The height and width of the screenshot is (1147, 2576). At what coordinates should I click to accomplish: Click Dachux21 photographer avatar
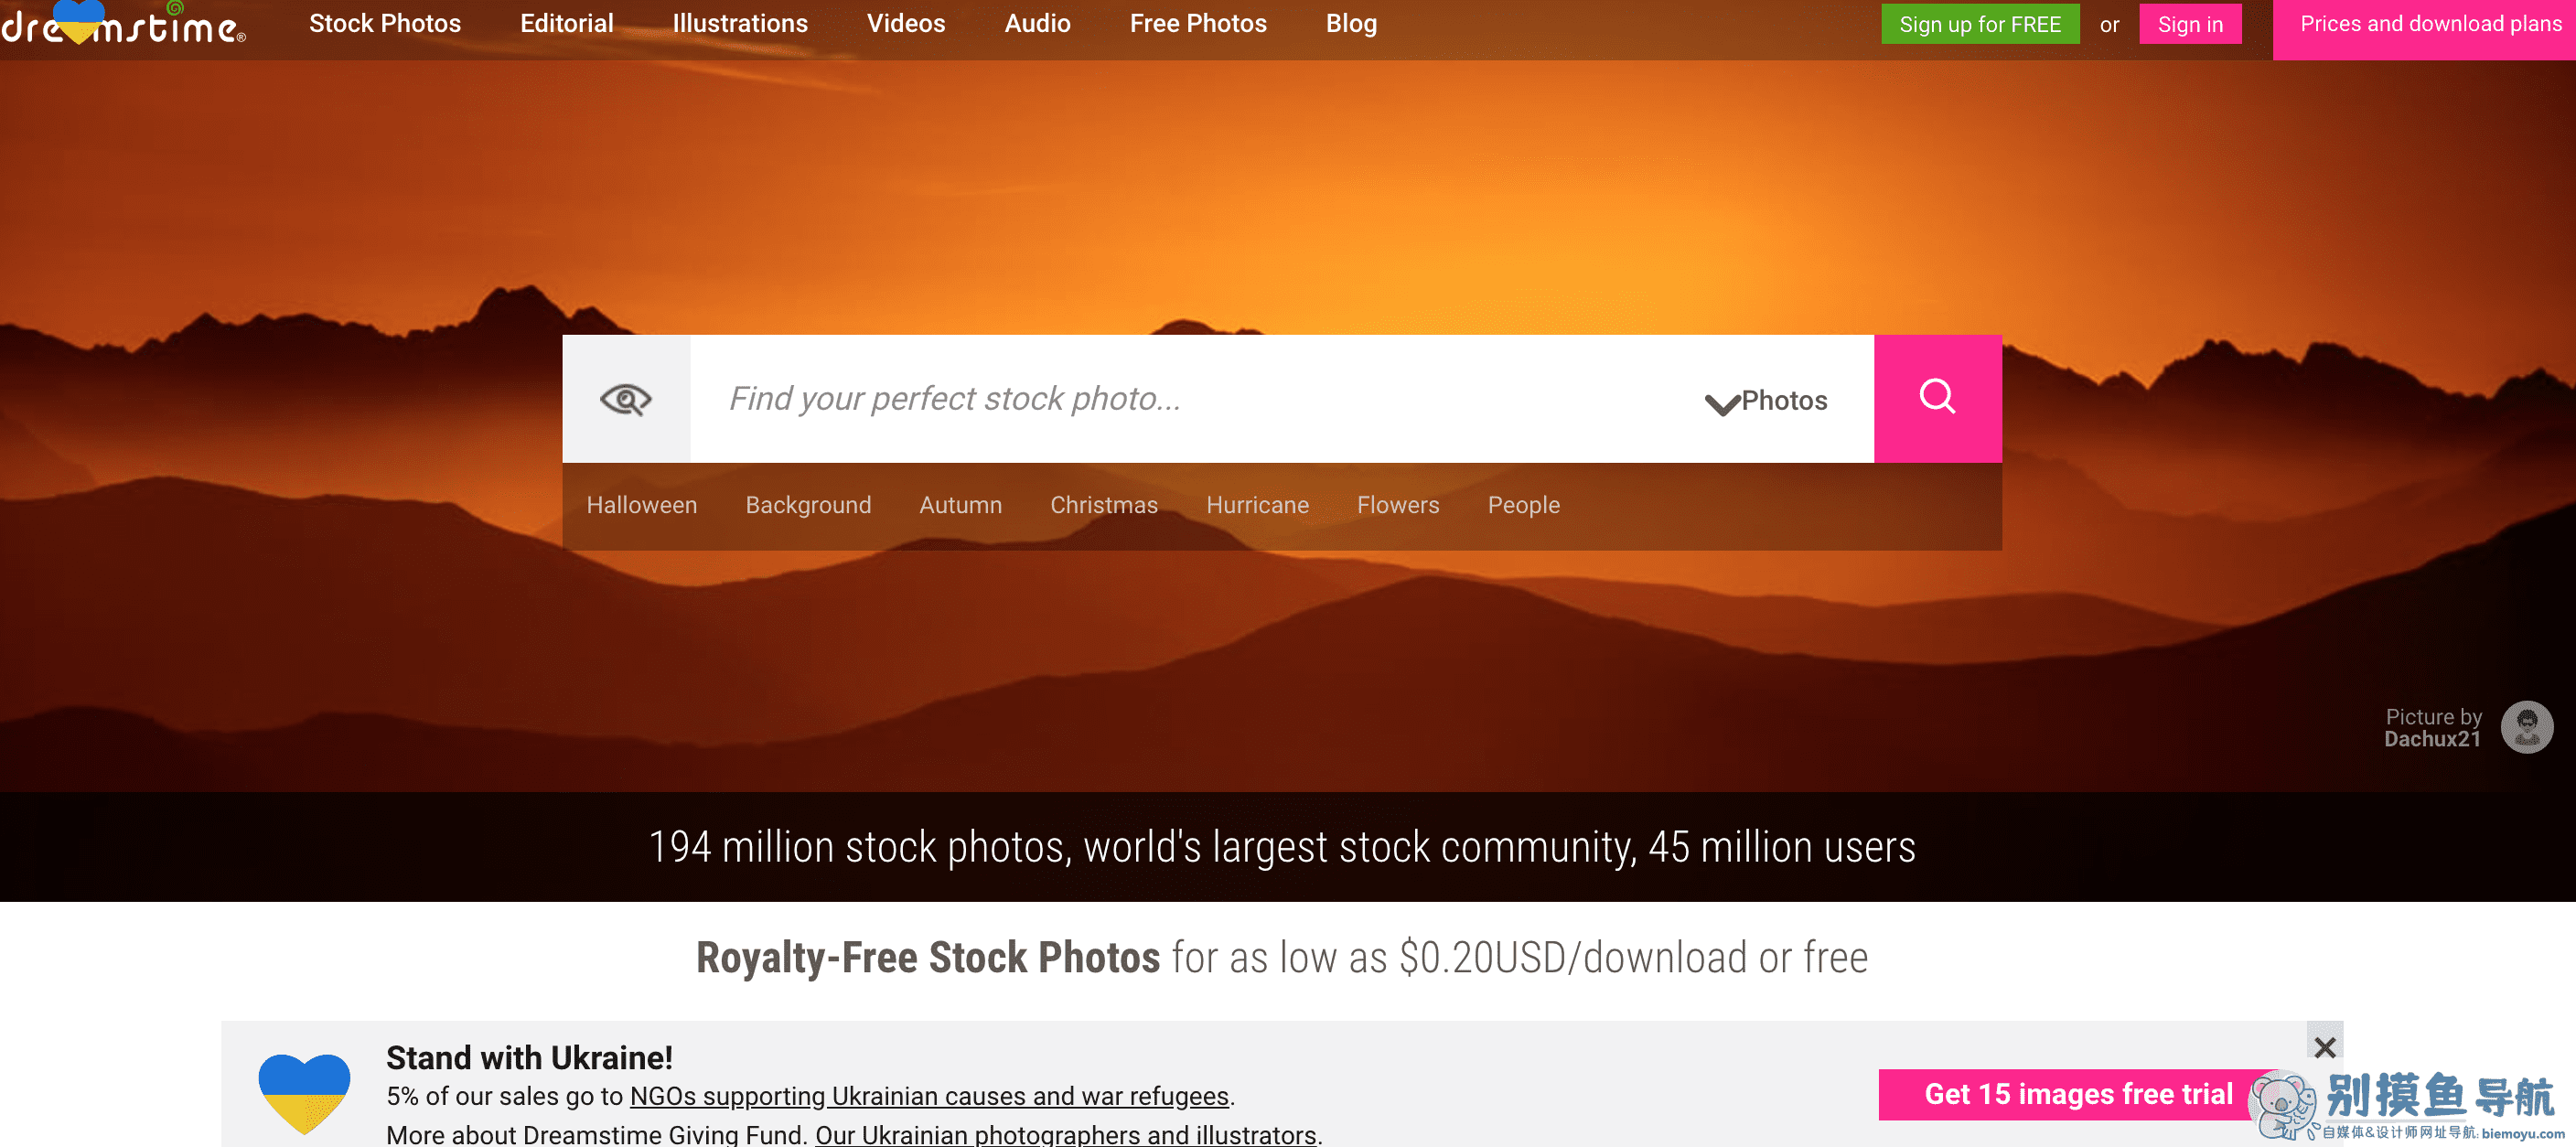[2526, 727]
